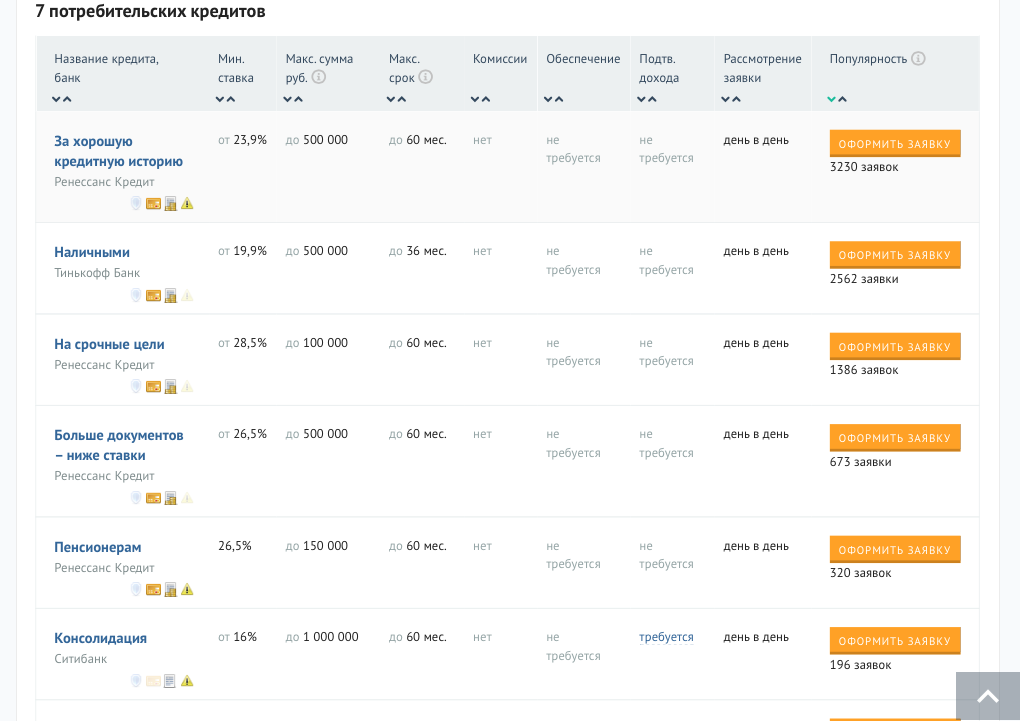Screen dimensions: 1020x721
Task: Click the back-to-top arrow button
Action: pyautogui.click(x=987, y=696)
